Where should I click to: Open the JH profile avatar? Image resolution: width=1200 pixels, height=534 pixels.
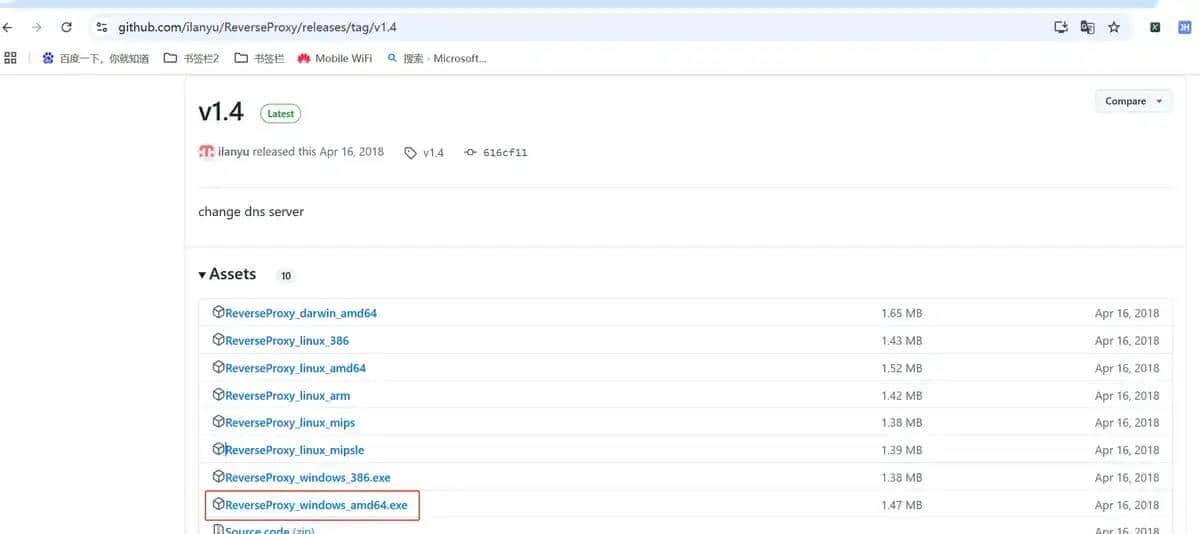coord(1184,27)
